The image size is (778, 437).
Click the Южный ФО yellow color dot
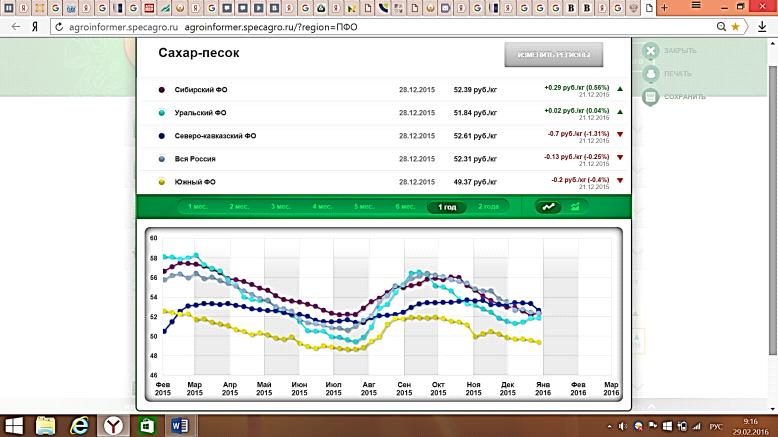tap(163, 182)
